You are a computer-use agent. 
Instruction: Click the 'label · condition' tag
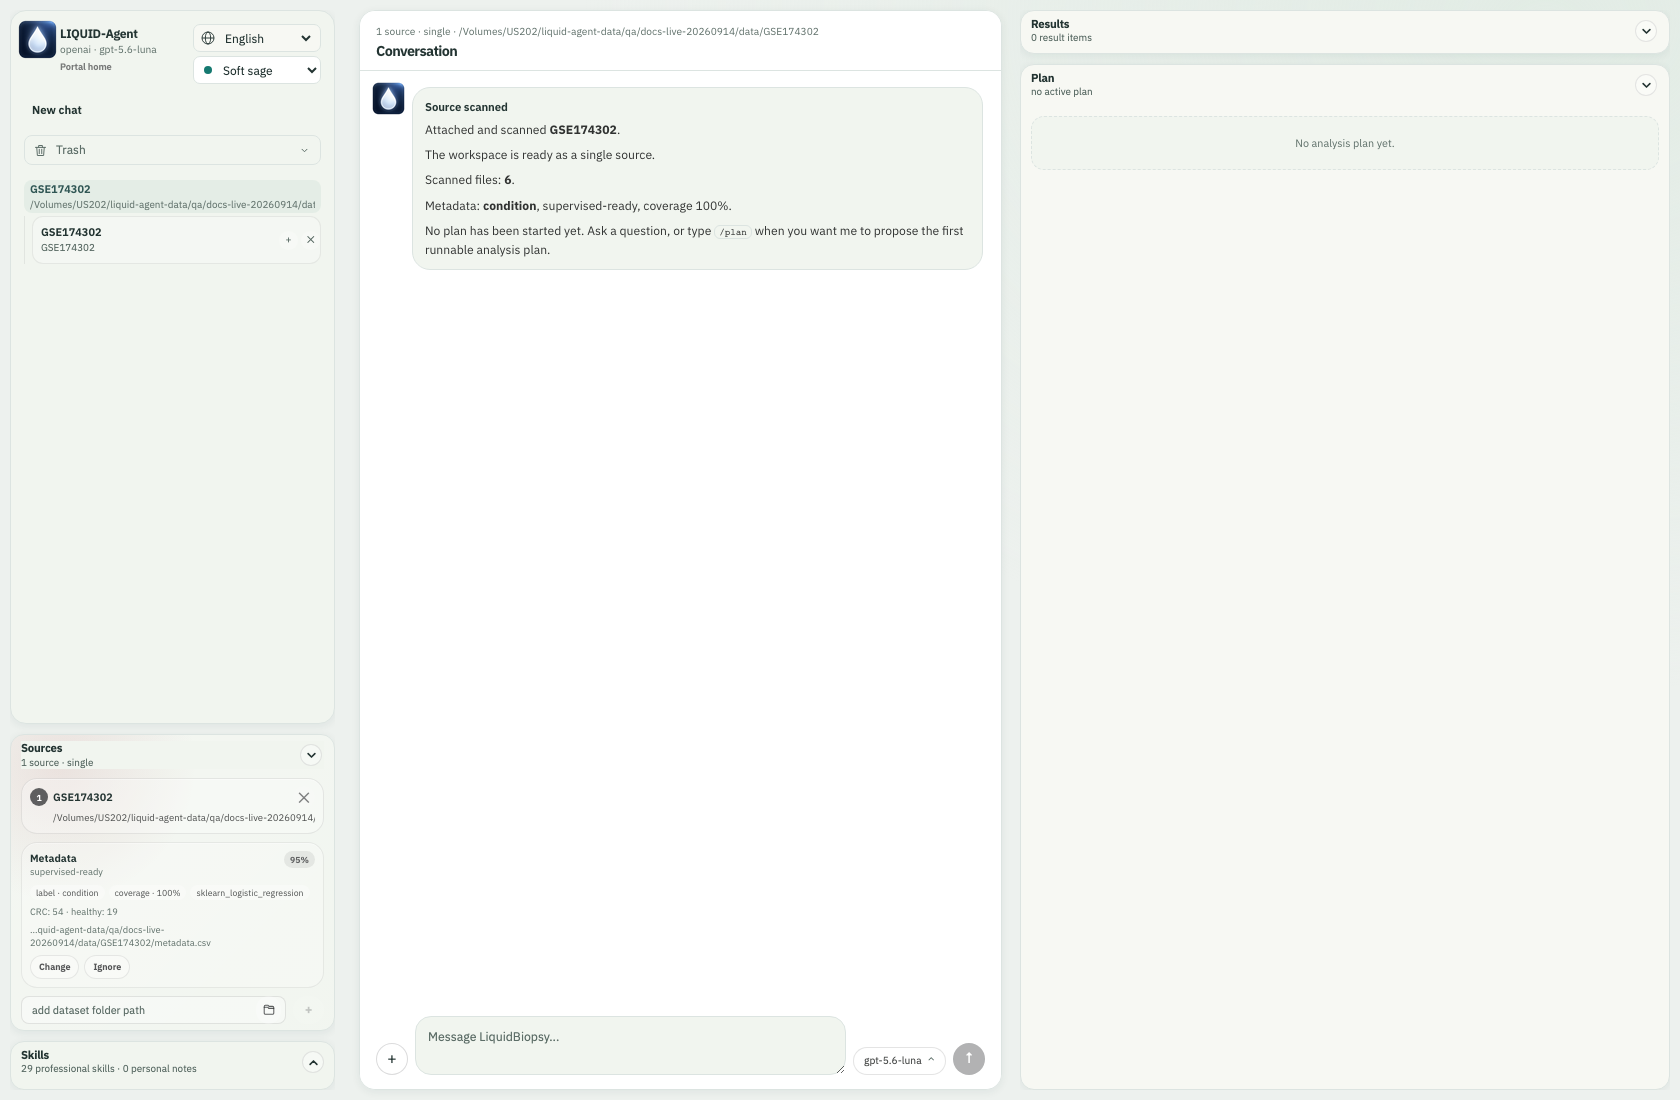tap(67, 893)
